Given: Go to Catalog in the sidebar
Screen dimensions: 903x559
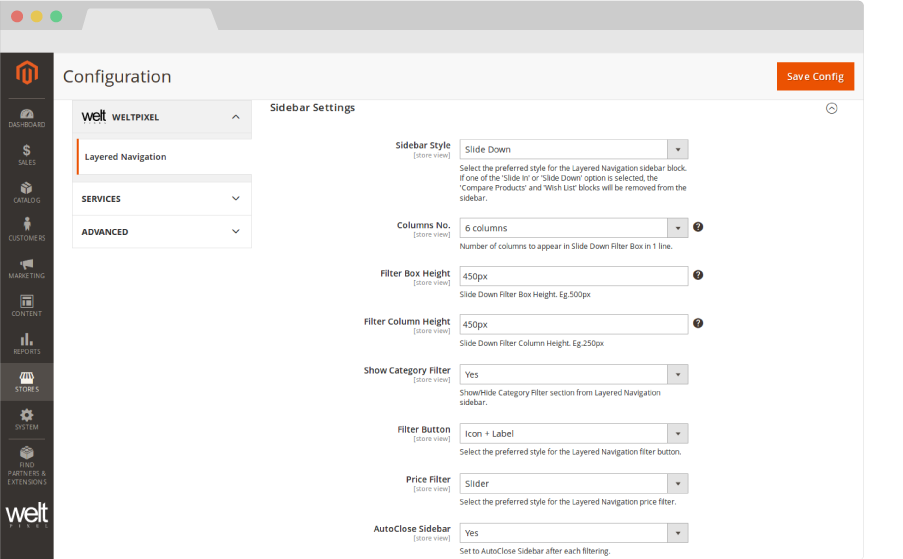Looking at the screenshot, I should click(x=27, y=192).
